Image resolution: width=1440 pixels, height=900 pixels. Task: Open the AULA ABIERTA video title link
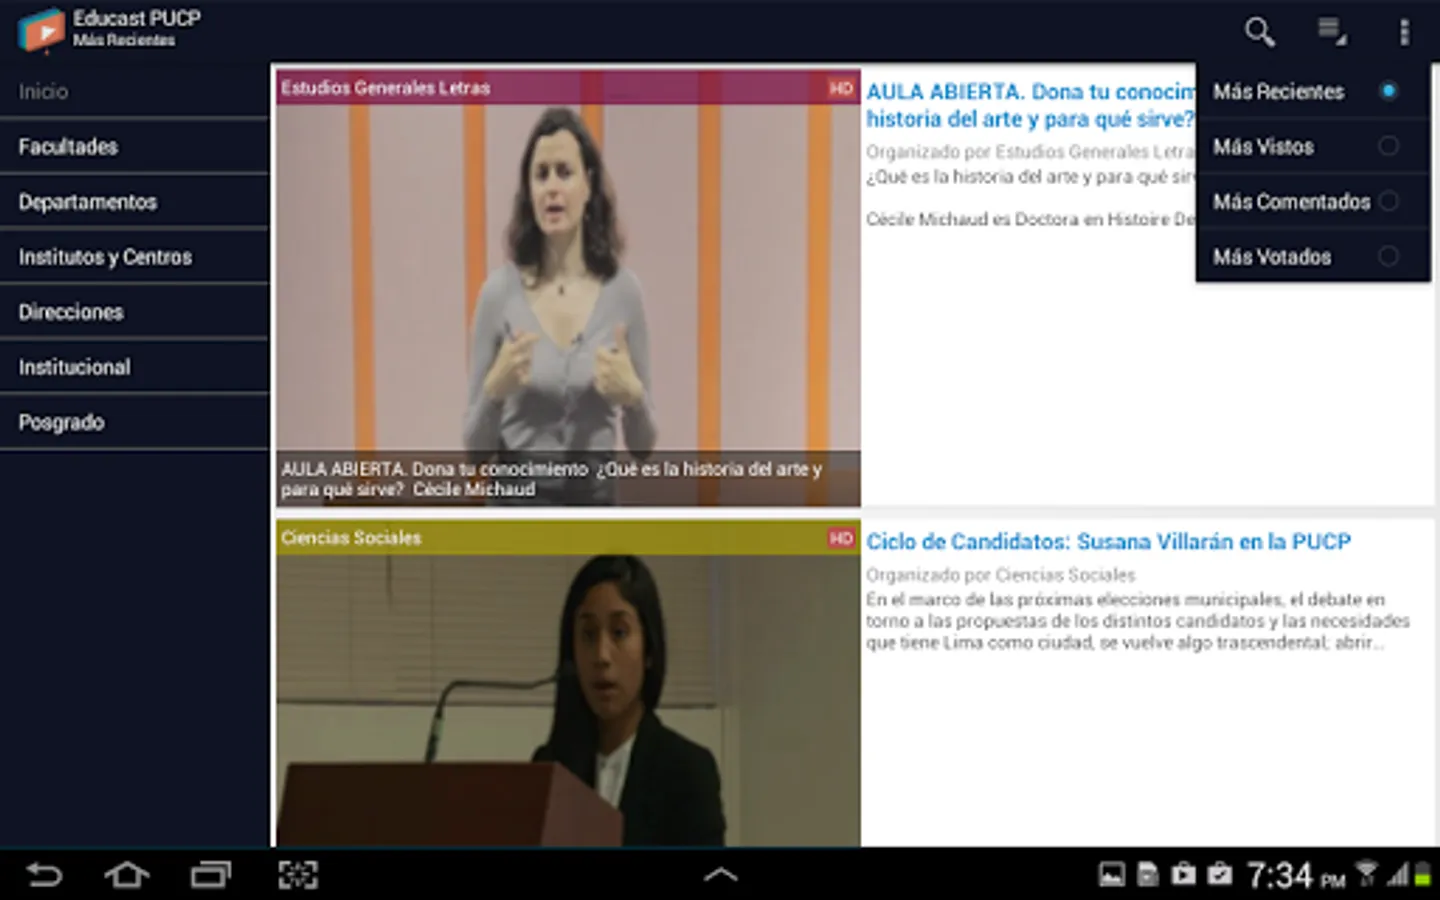click(1031, 105)
